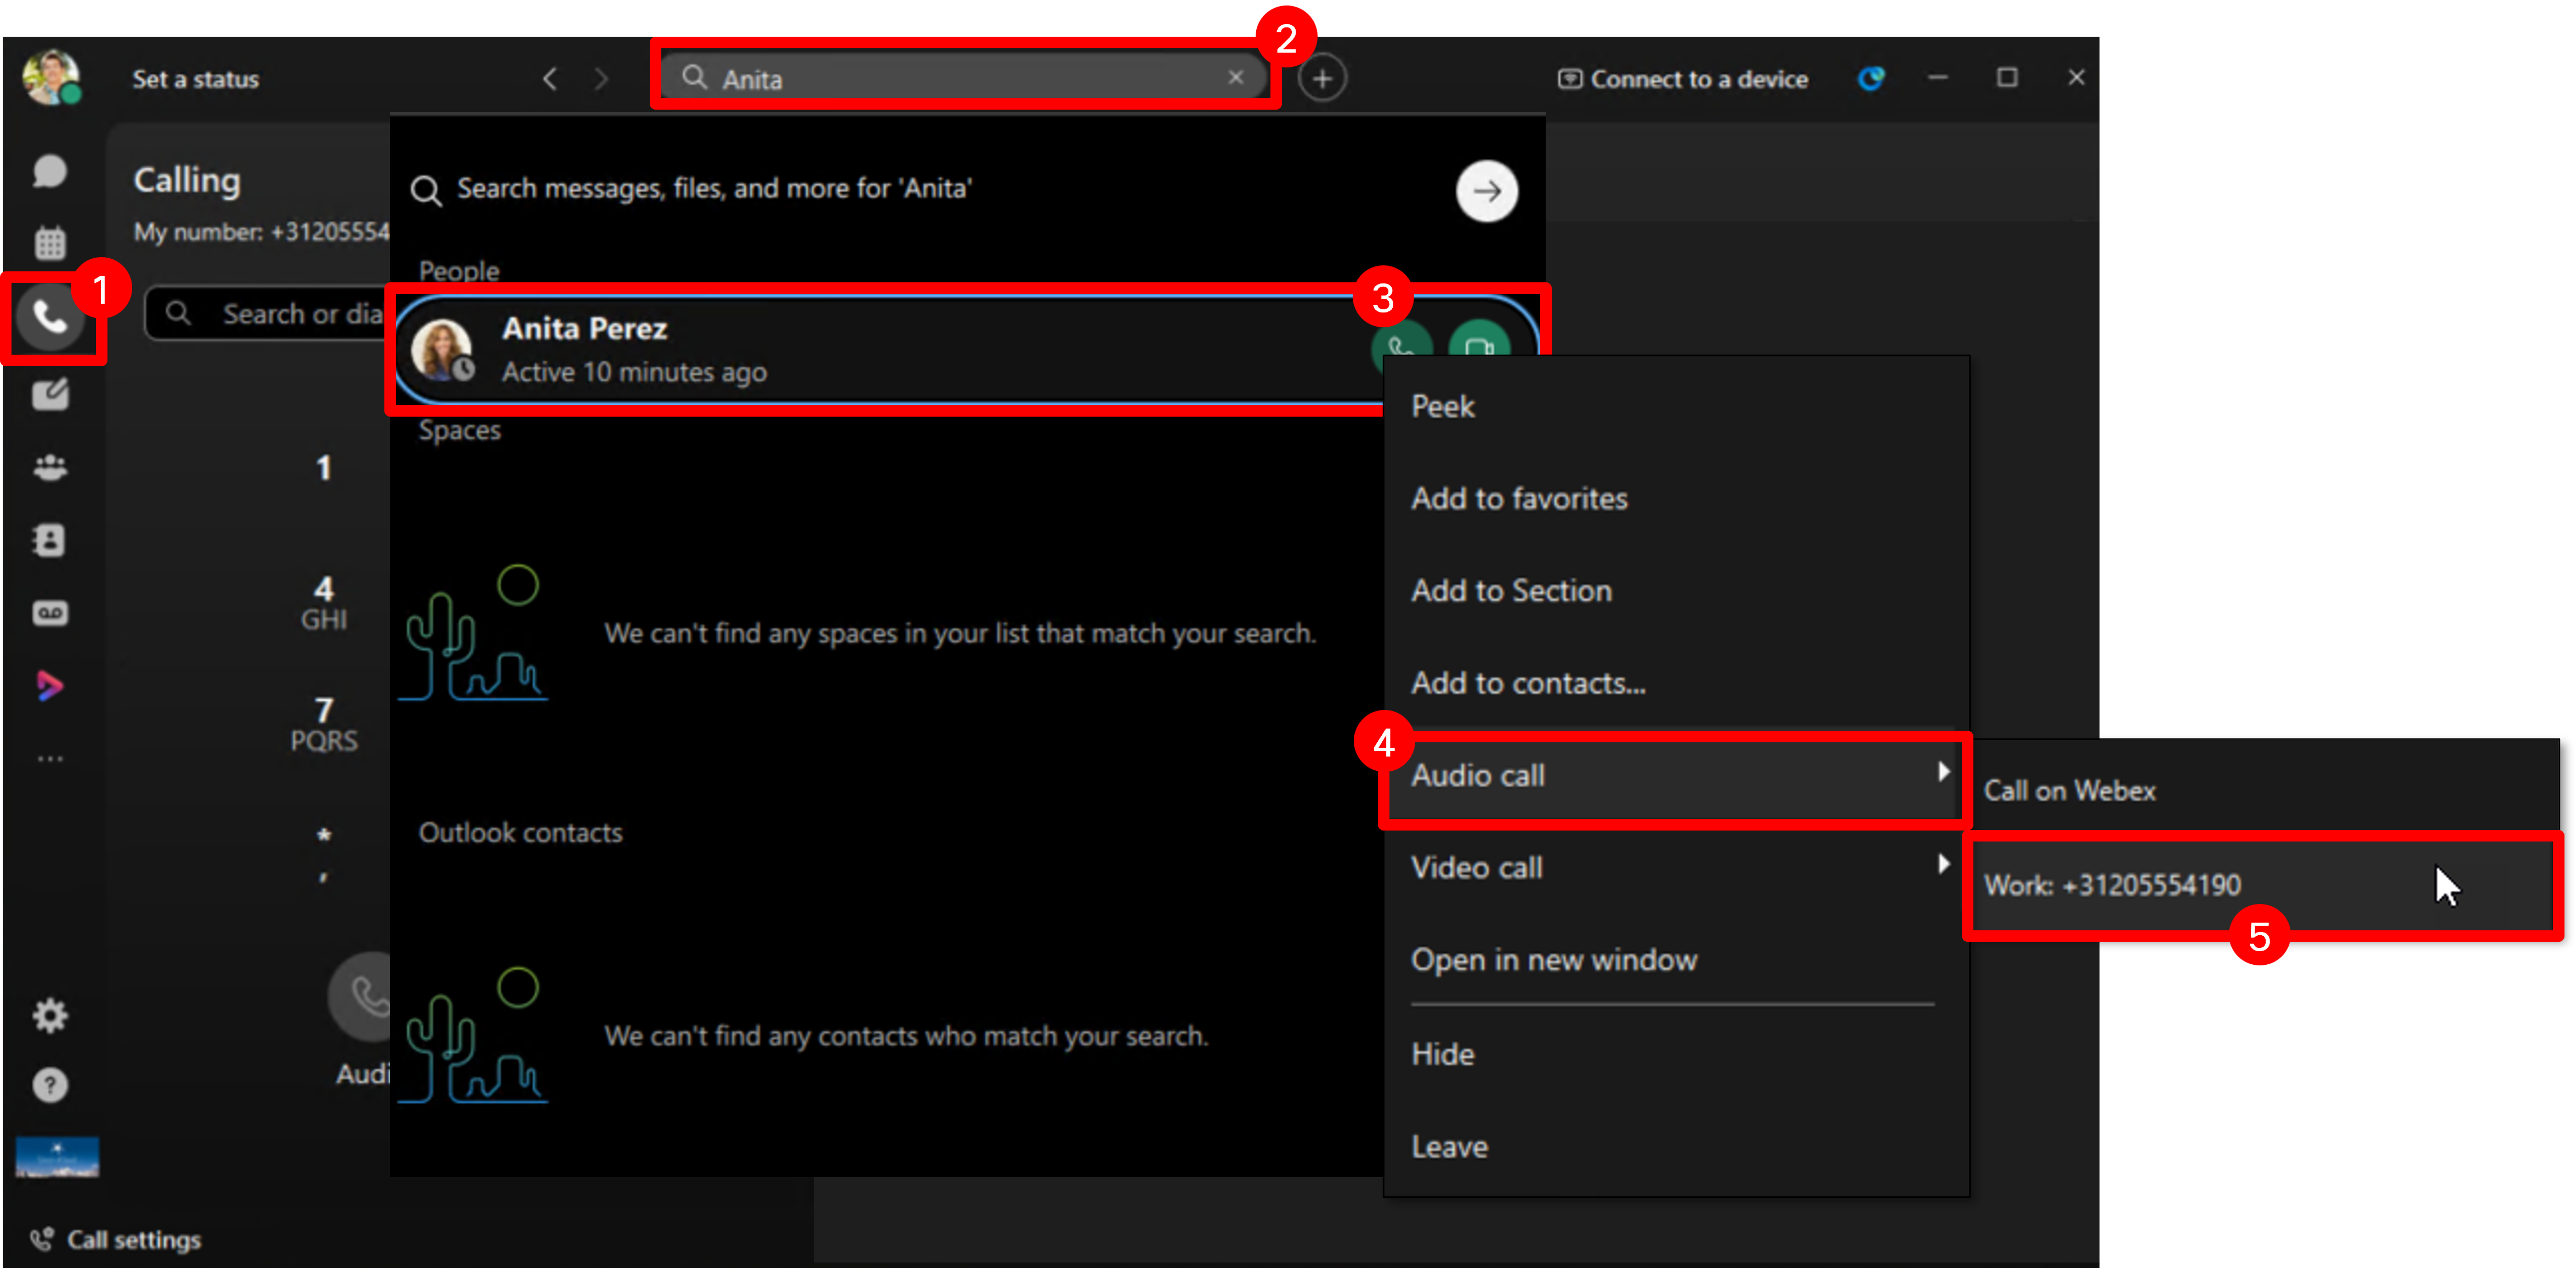Clear the 'Anita' search text
Image resolution: width=2576 pixels, height=1268 pixels.
1236,77
